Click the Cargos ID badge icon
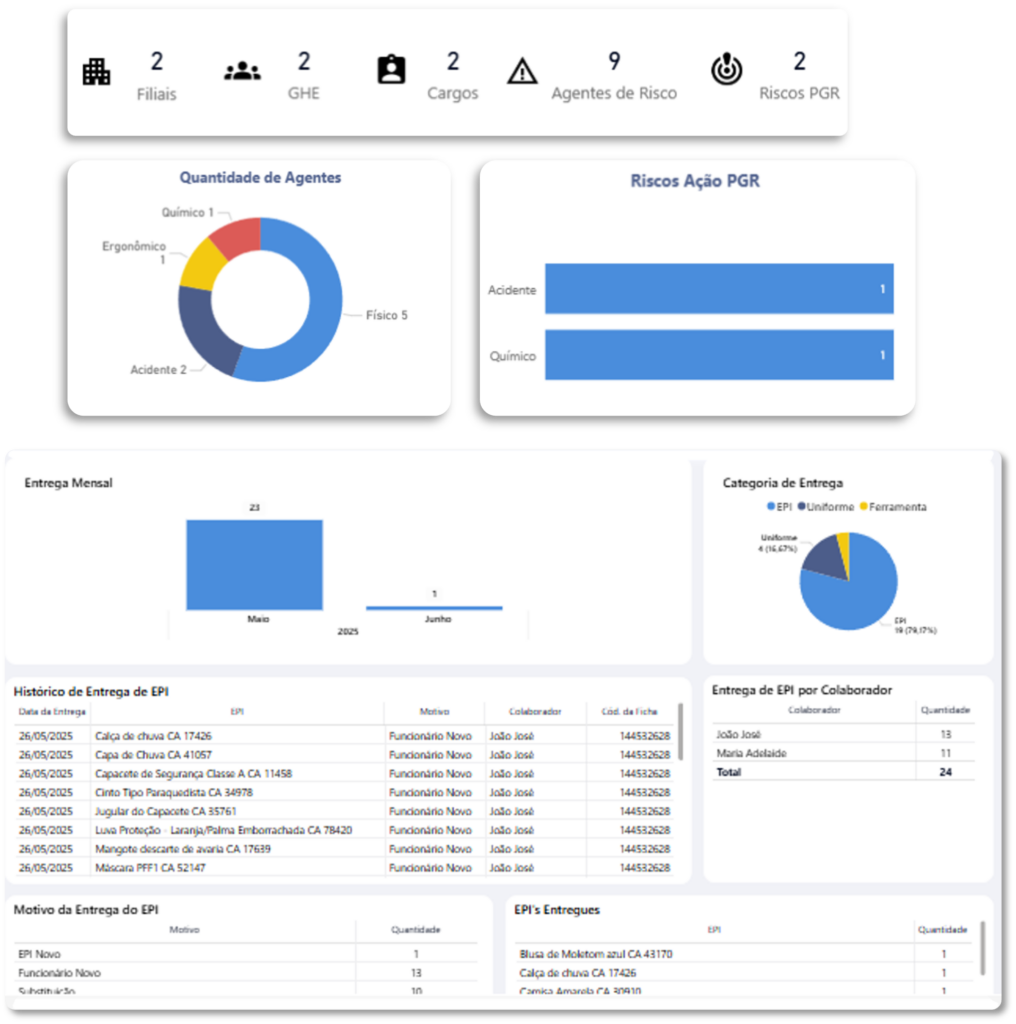The image size is (1016, 1024). click(x=391, y=70)
